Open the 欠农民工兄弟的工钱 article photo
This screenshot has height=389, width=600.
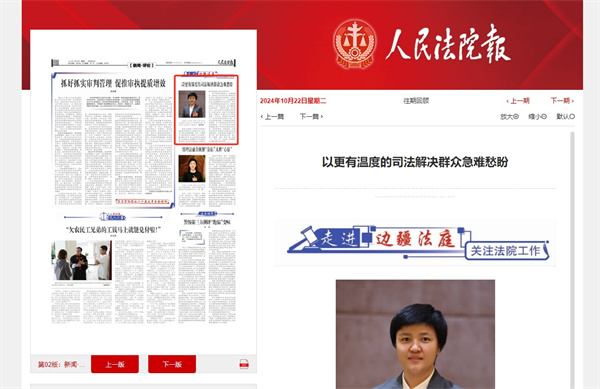pyautogui.click(x=82, y=260)
